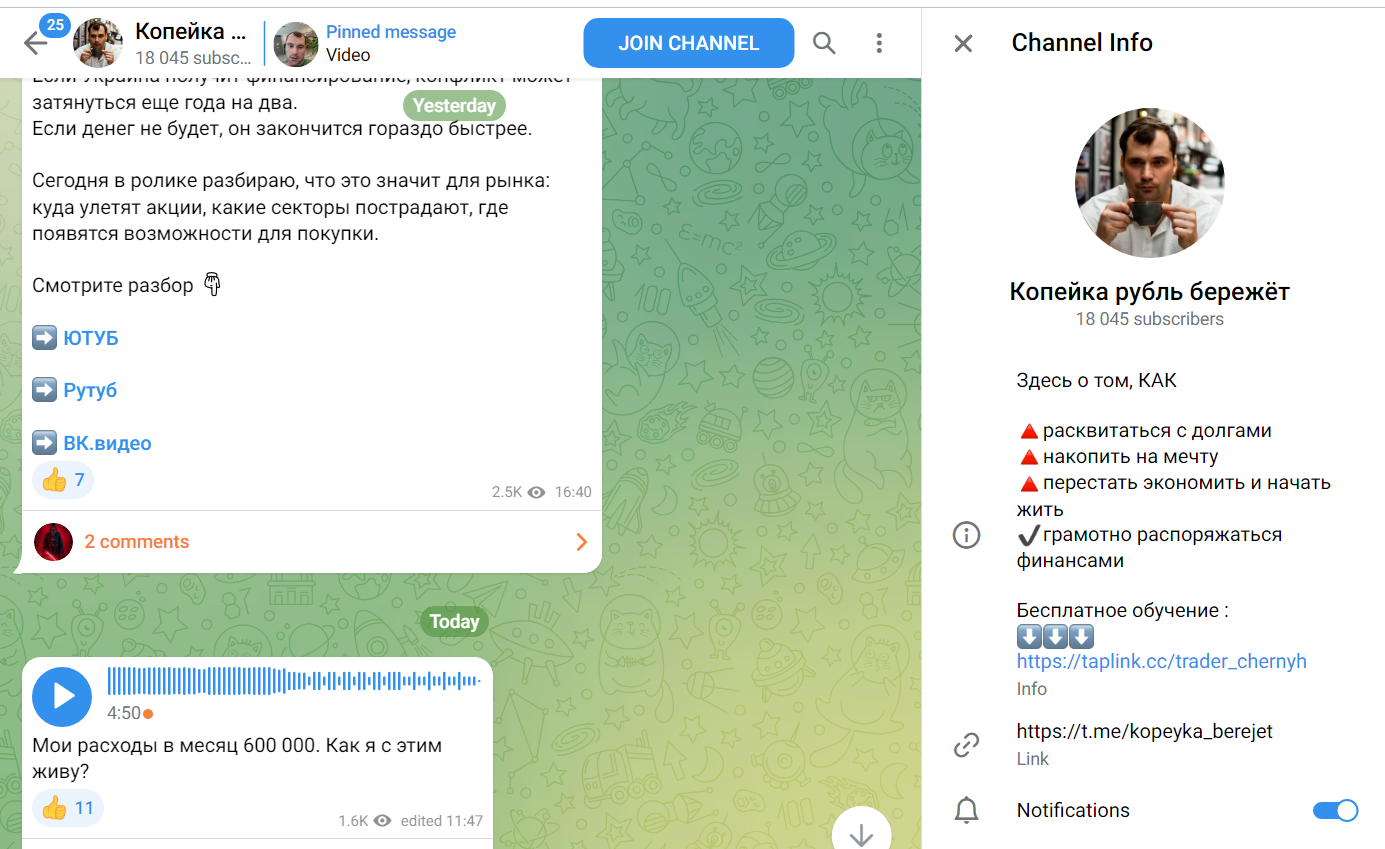Open the Рутуб link
The height and width of the screenshot is (849, 1385).
[90, 390]
